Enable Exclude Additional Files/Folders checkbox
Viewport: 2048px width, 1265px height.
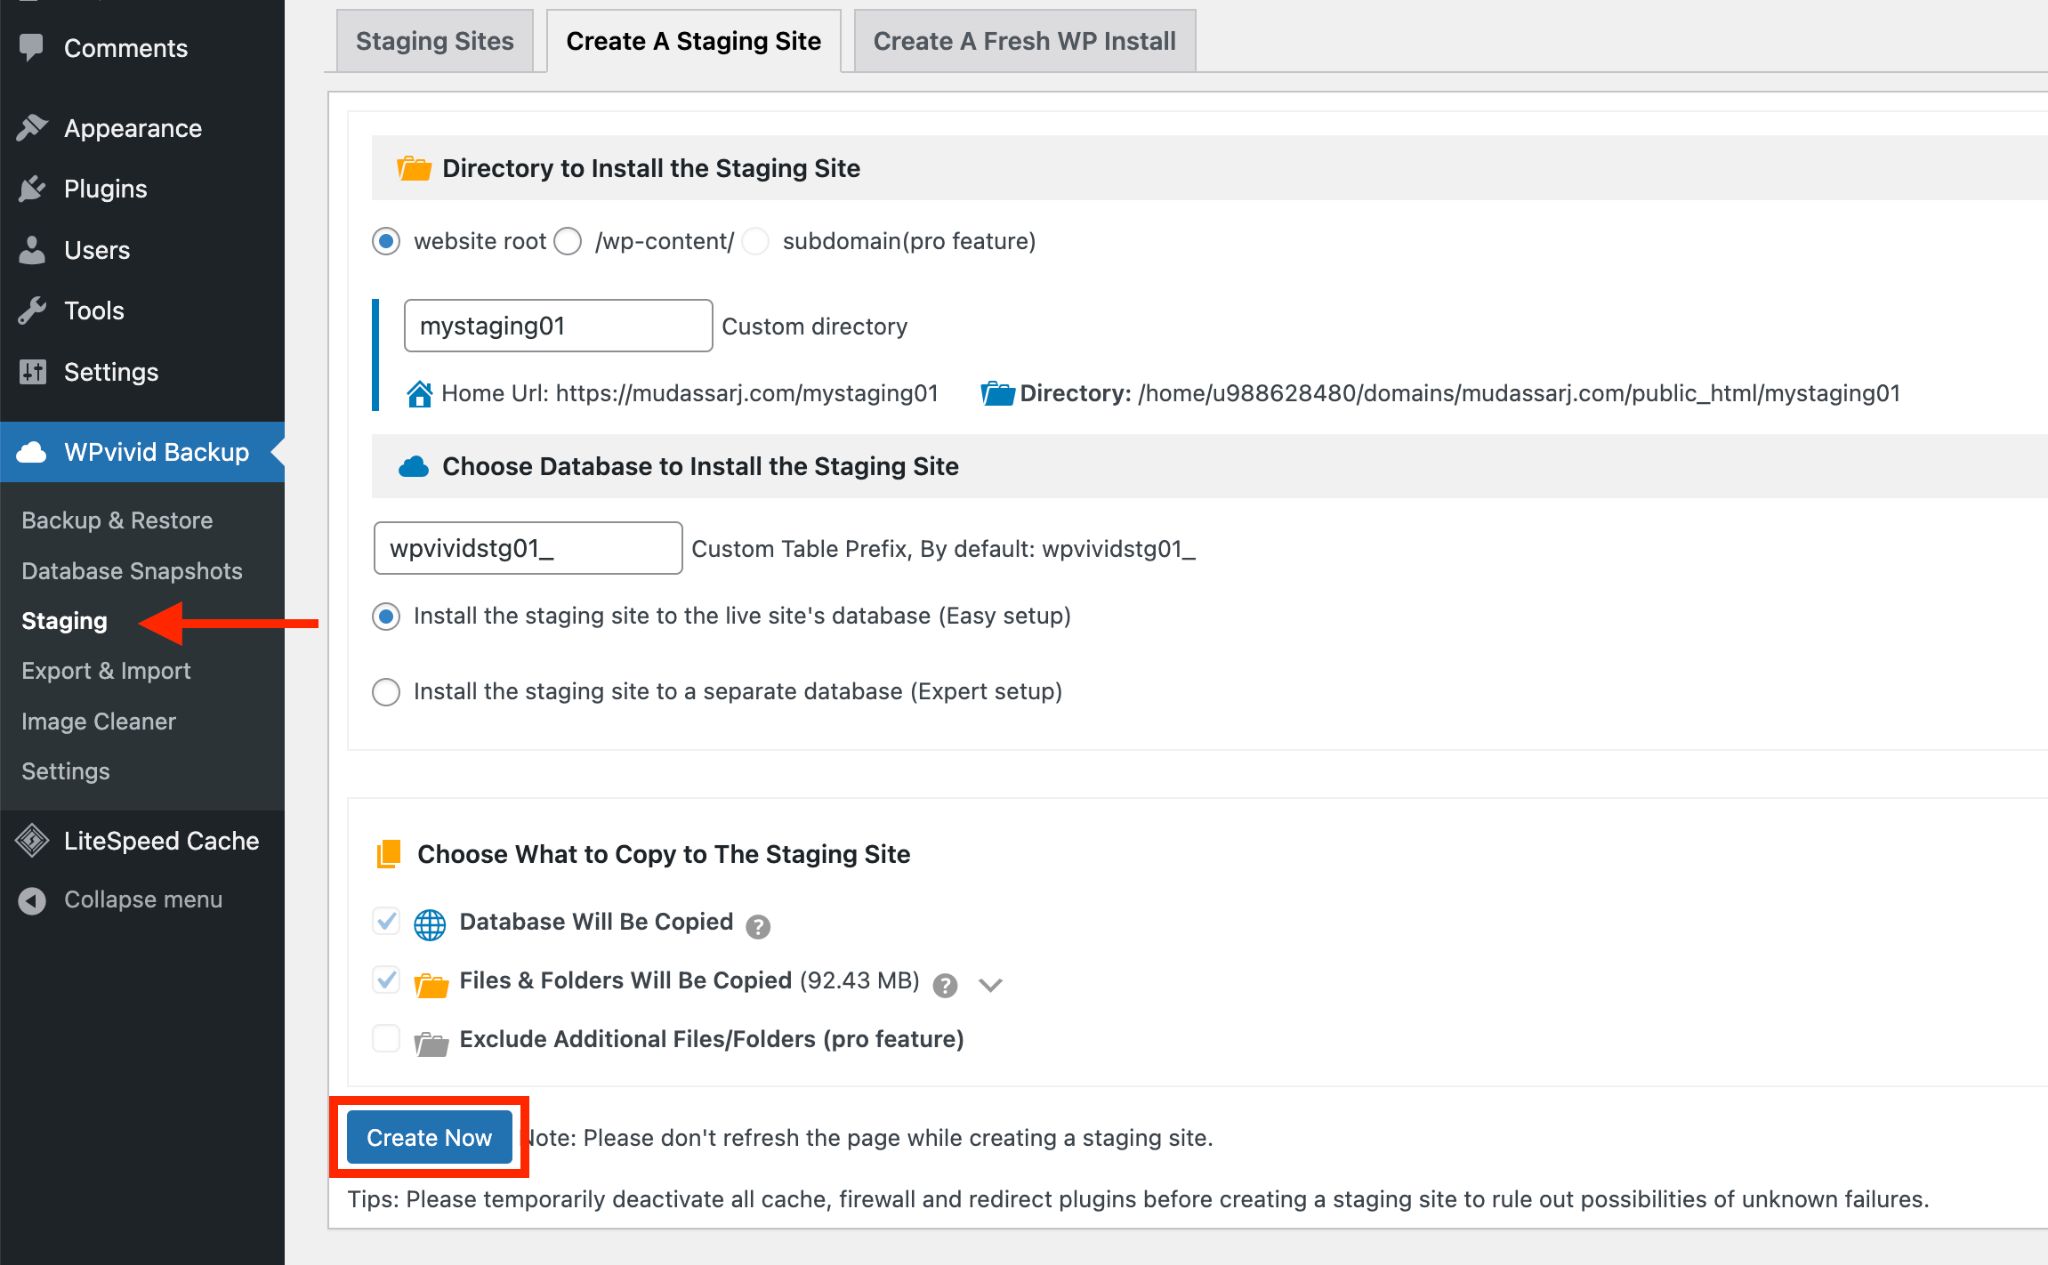(385, 1038)
